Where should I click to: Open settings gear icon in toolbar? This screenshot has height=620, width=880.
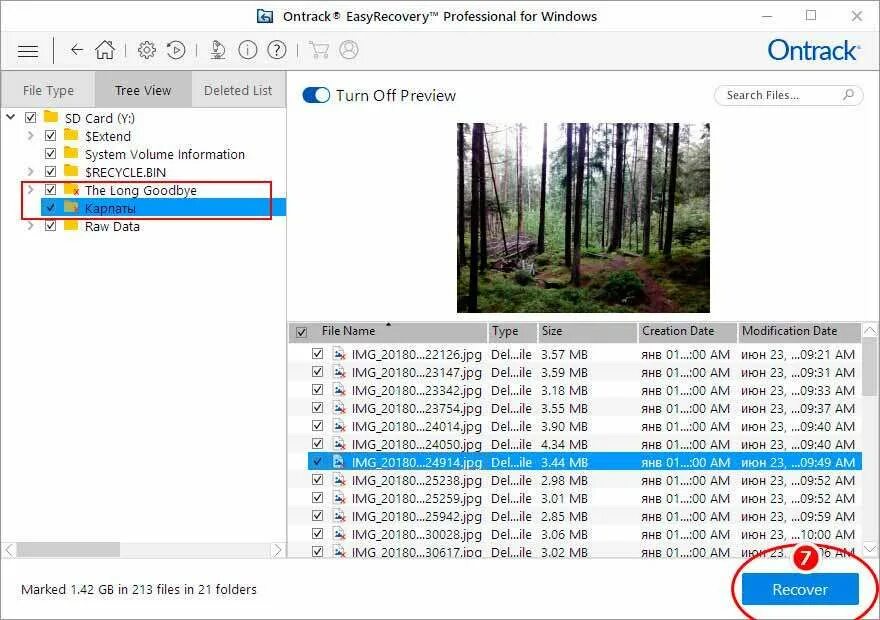146,50
